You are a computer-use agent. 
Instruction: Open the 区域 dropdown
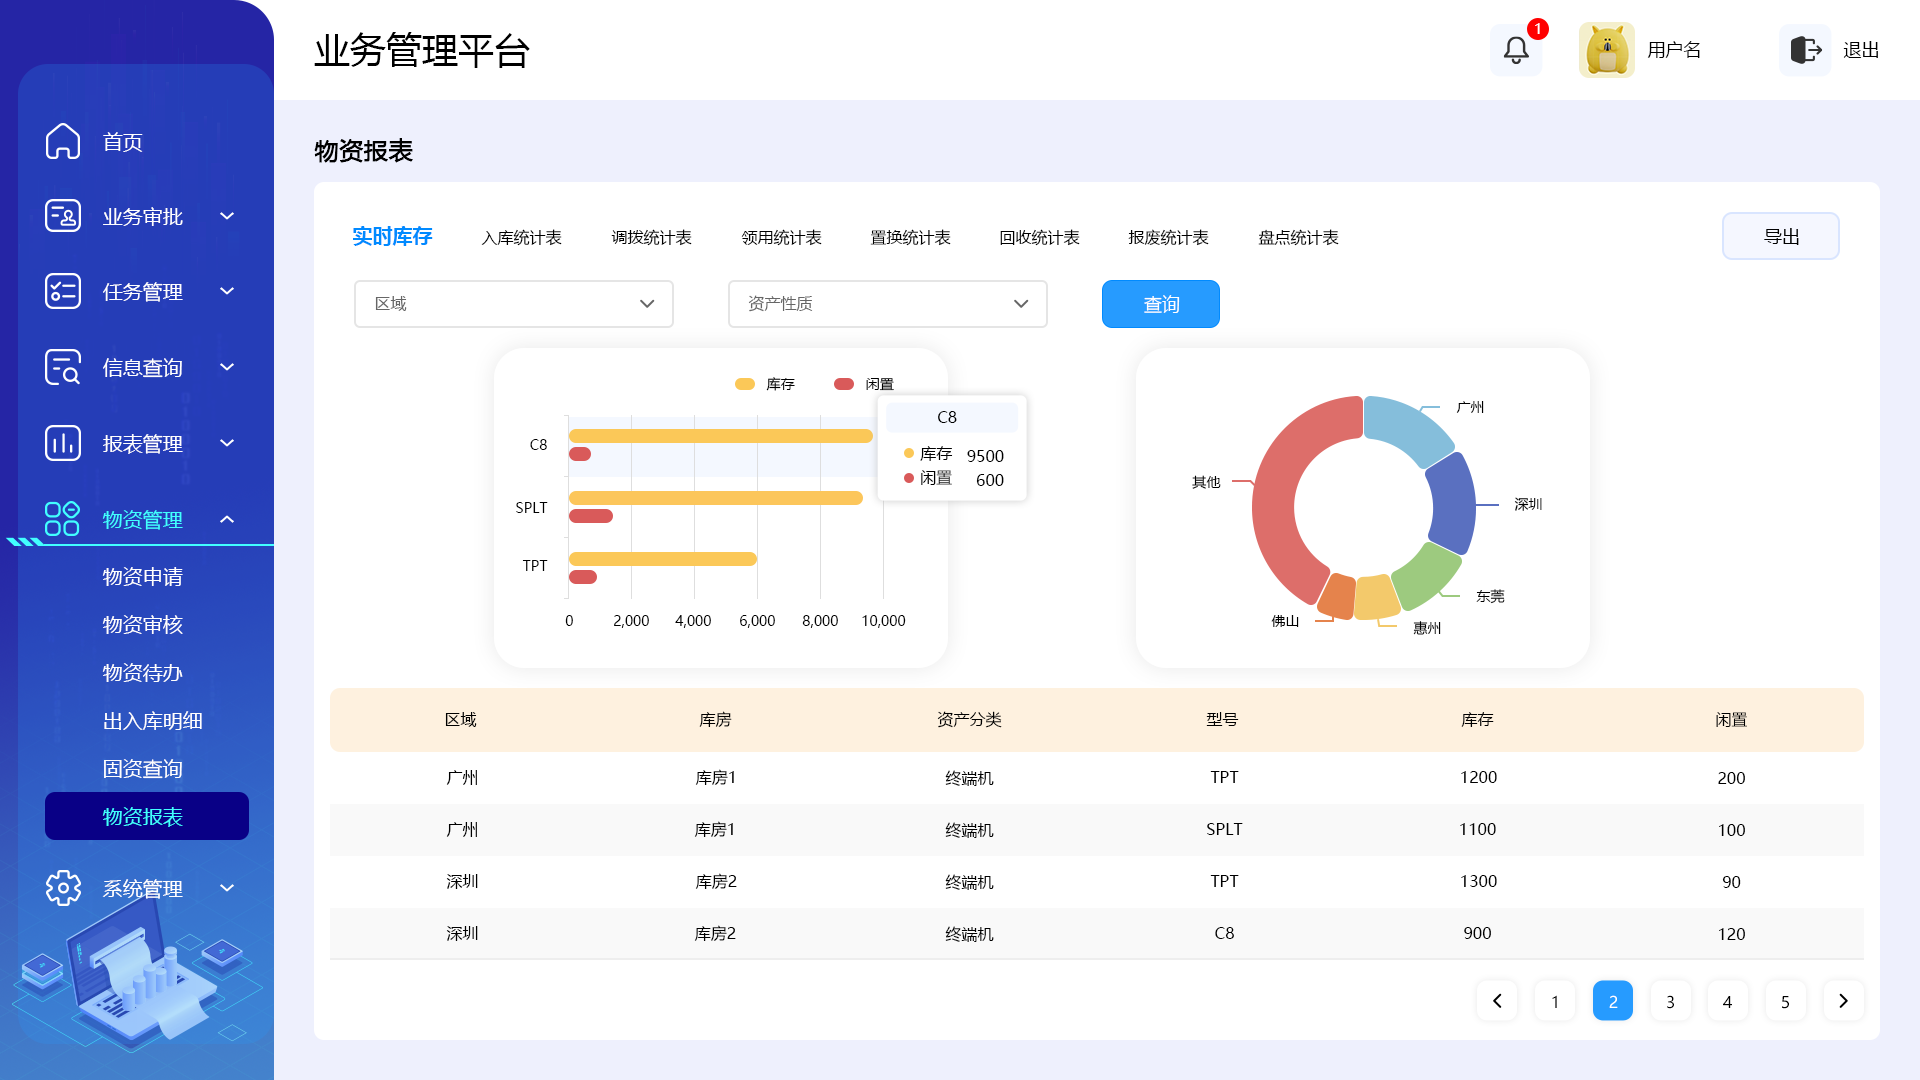pyautogui.click(x=513, y=304)
